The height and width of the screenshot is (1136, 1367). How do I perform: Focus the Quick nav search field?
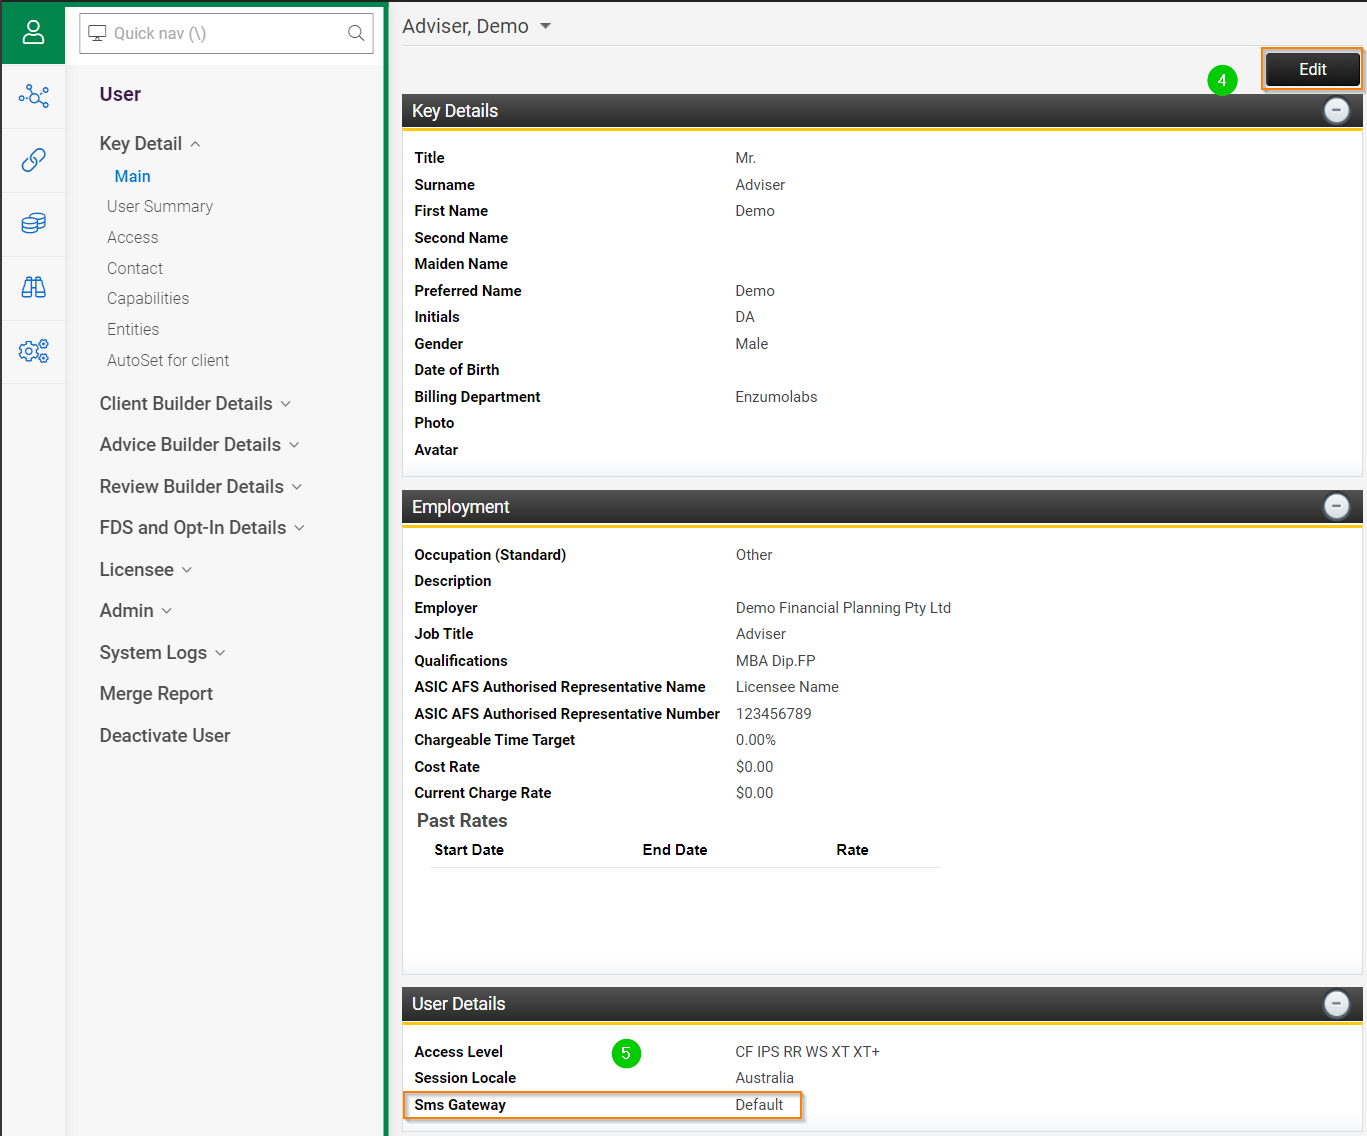226,33
